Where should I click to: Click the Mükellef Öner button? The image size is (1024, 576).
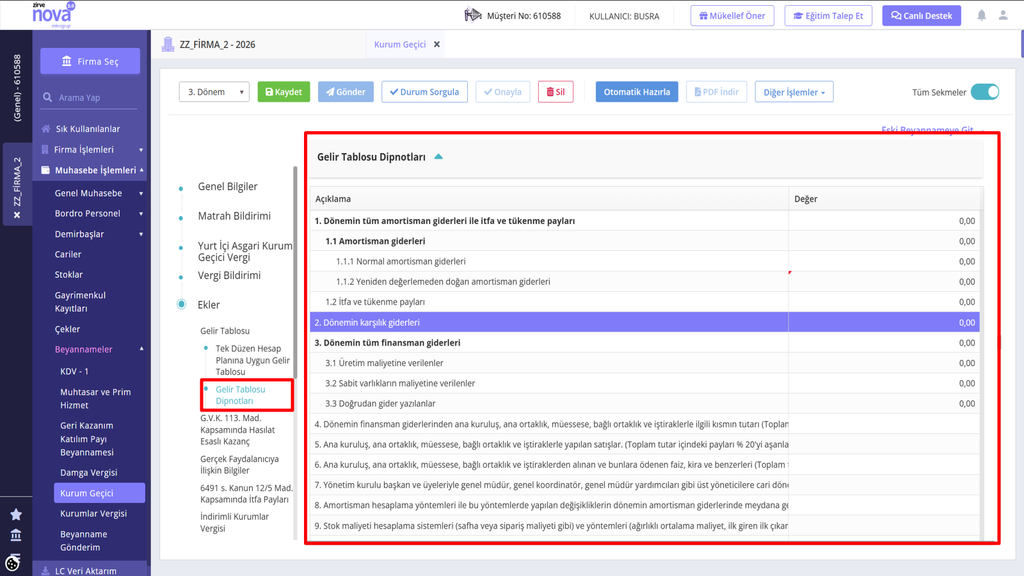point(732,16)
